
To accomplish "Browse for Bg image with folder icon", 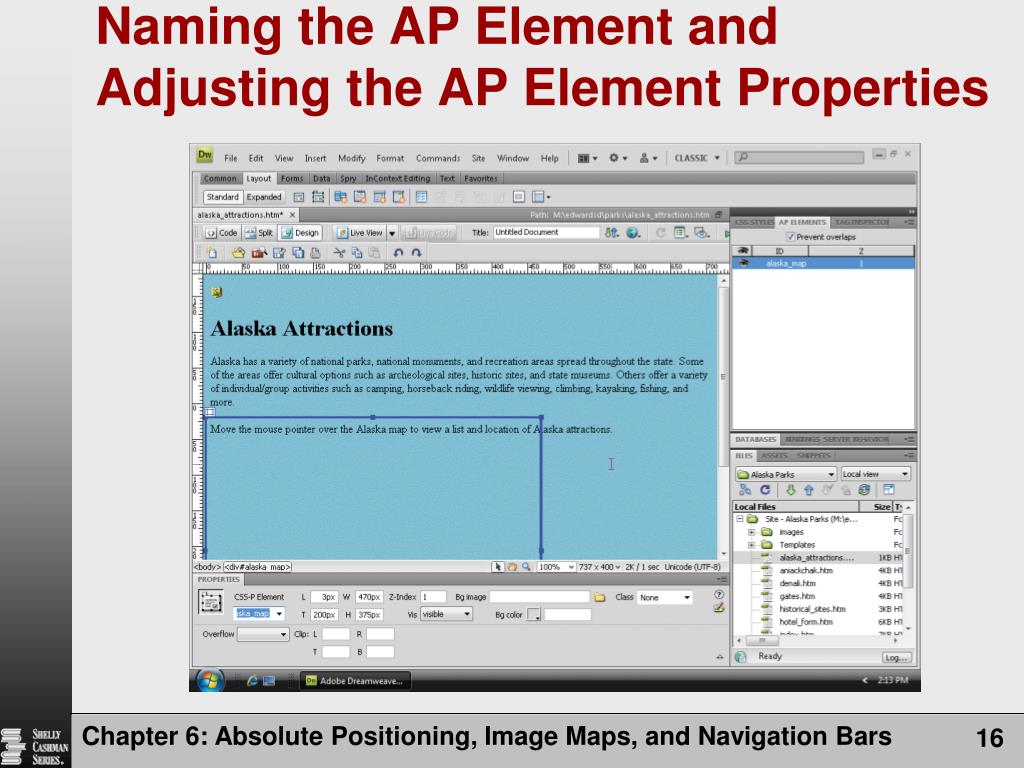I will 600,597.
